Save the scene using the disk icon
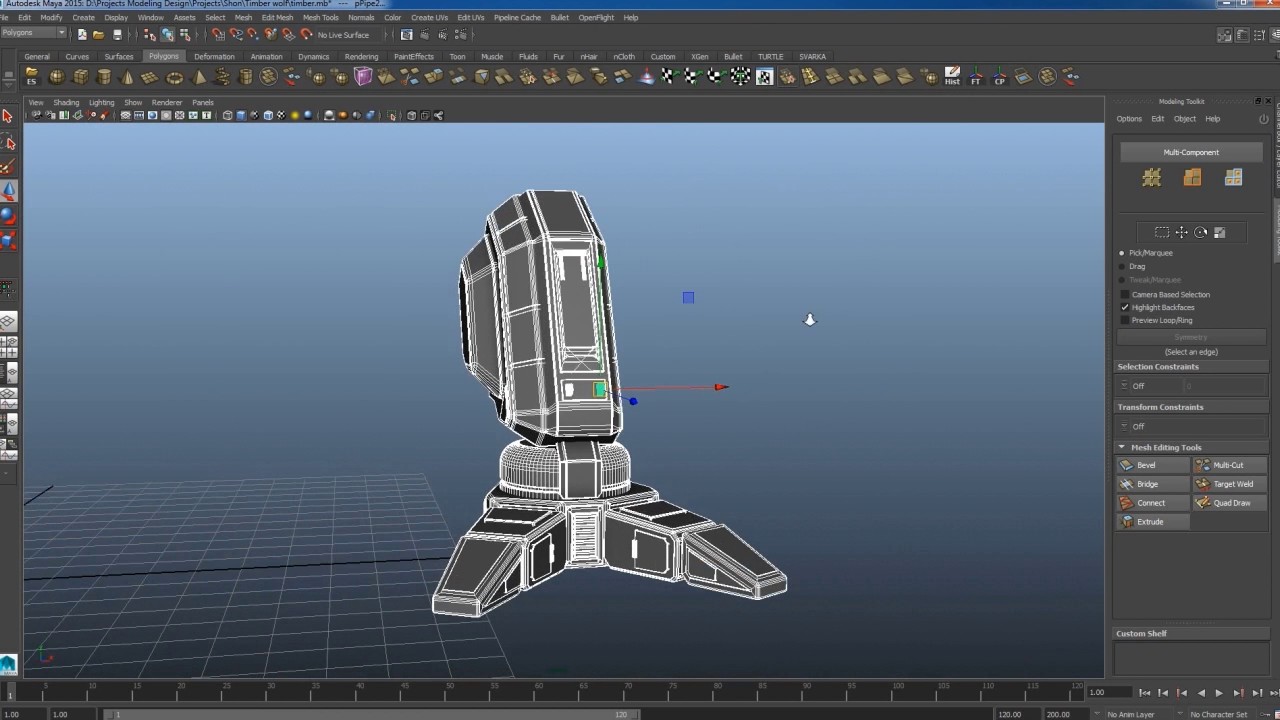 (117, 35)
